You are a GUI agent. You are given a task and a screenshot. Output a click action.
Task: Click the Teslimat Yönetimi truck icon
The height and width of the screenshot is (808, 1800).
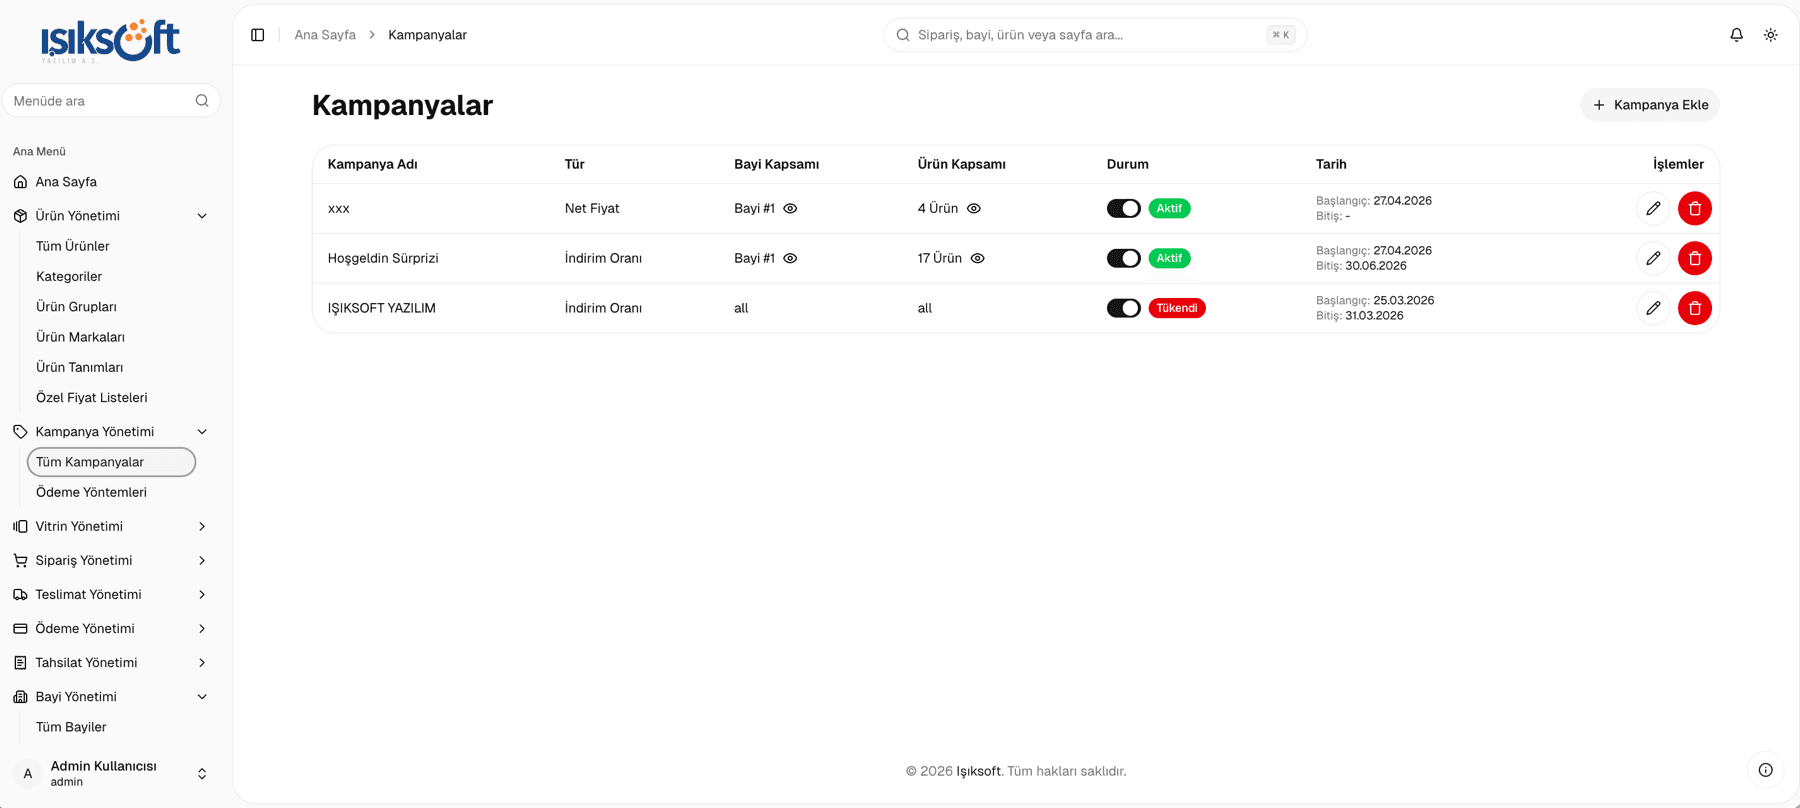pos(20,594)
